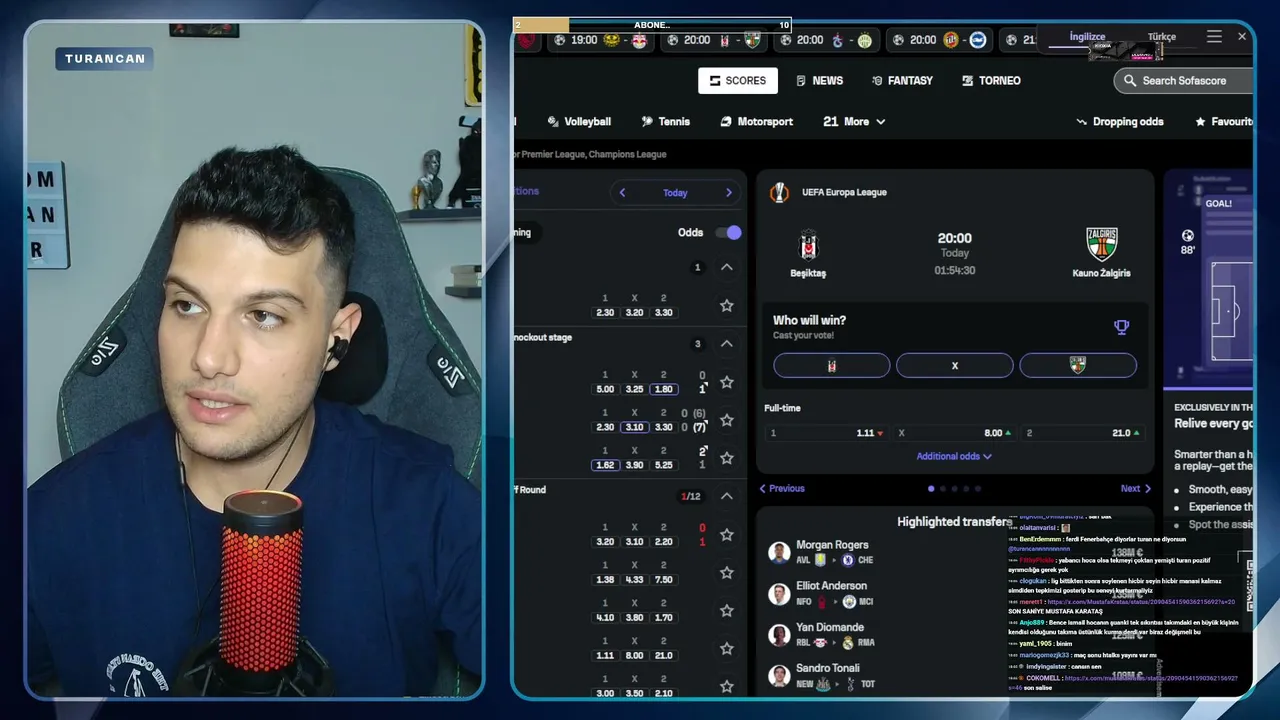Image resolution: width=1280 pixels, height=720 pixels.
Task: Switch language to Türkçe
Action: (x=1162, y=37)
